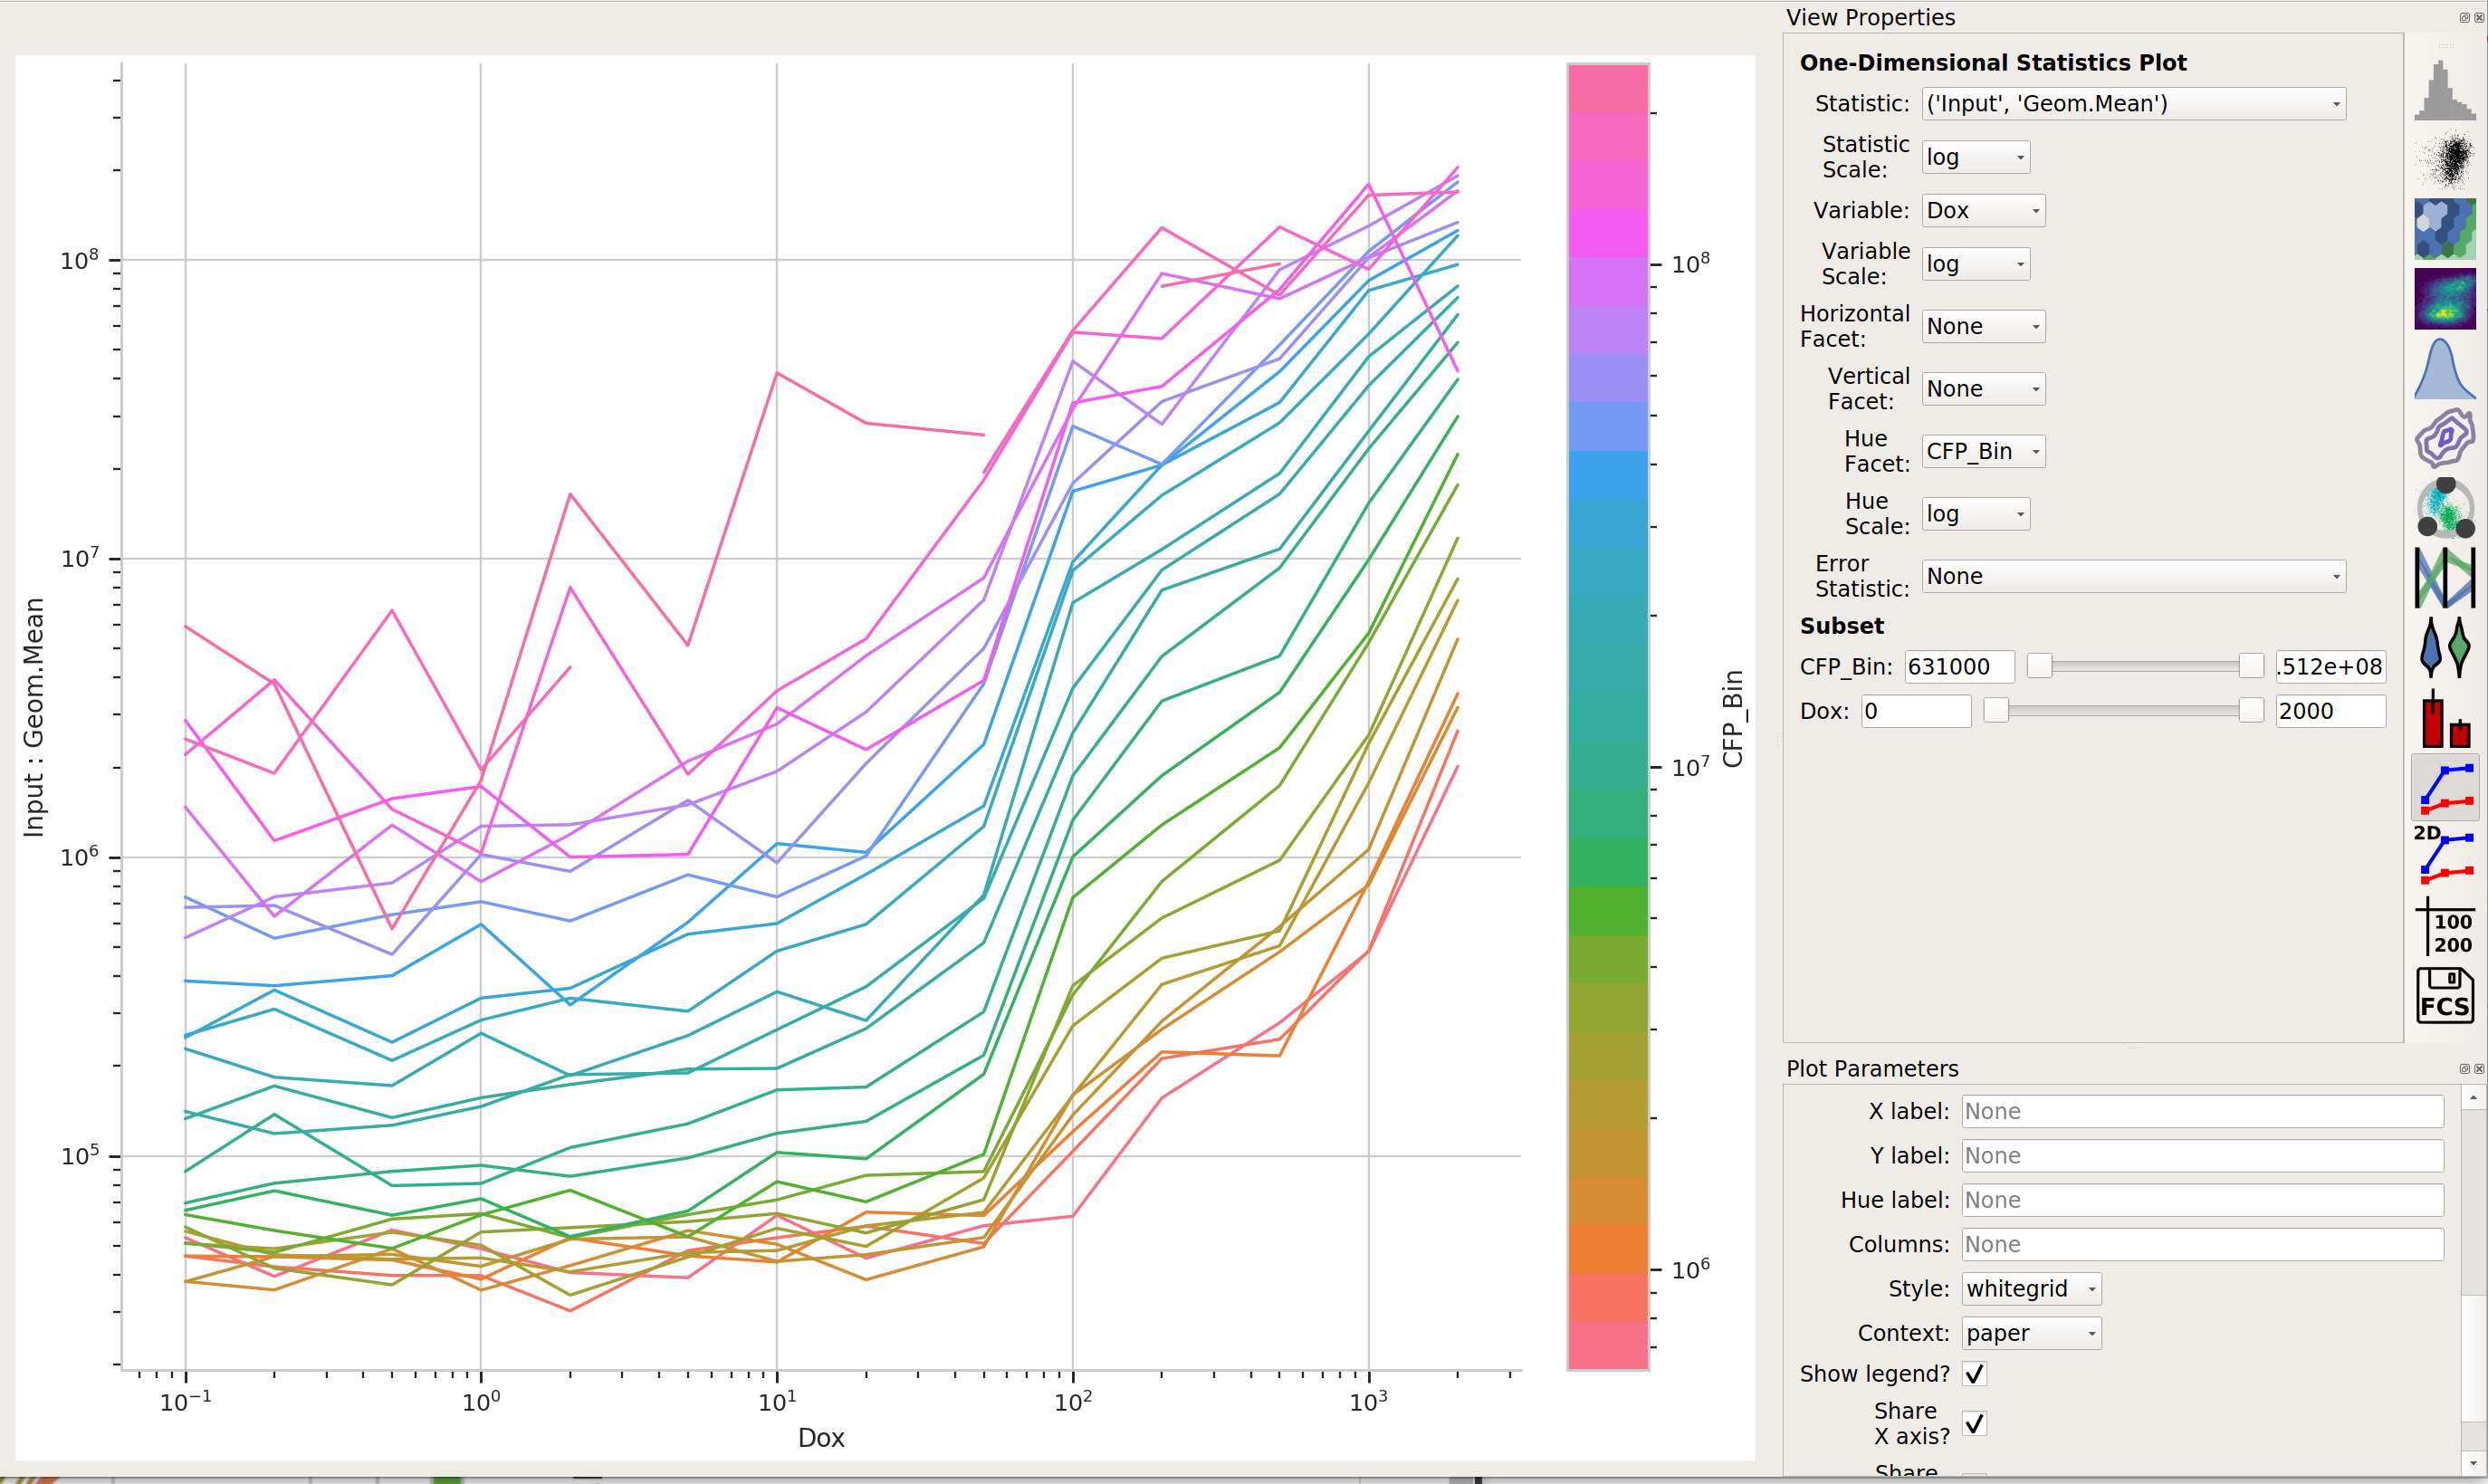Image resolution: width=2488 pixels, height=1484 pixels.
Task: Open the Statistic dropdown menu
Action: pyautogui.click(x=2133, y=104)
